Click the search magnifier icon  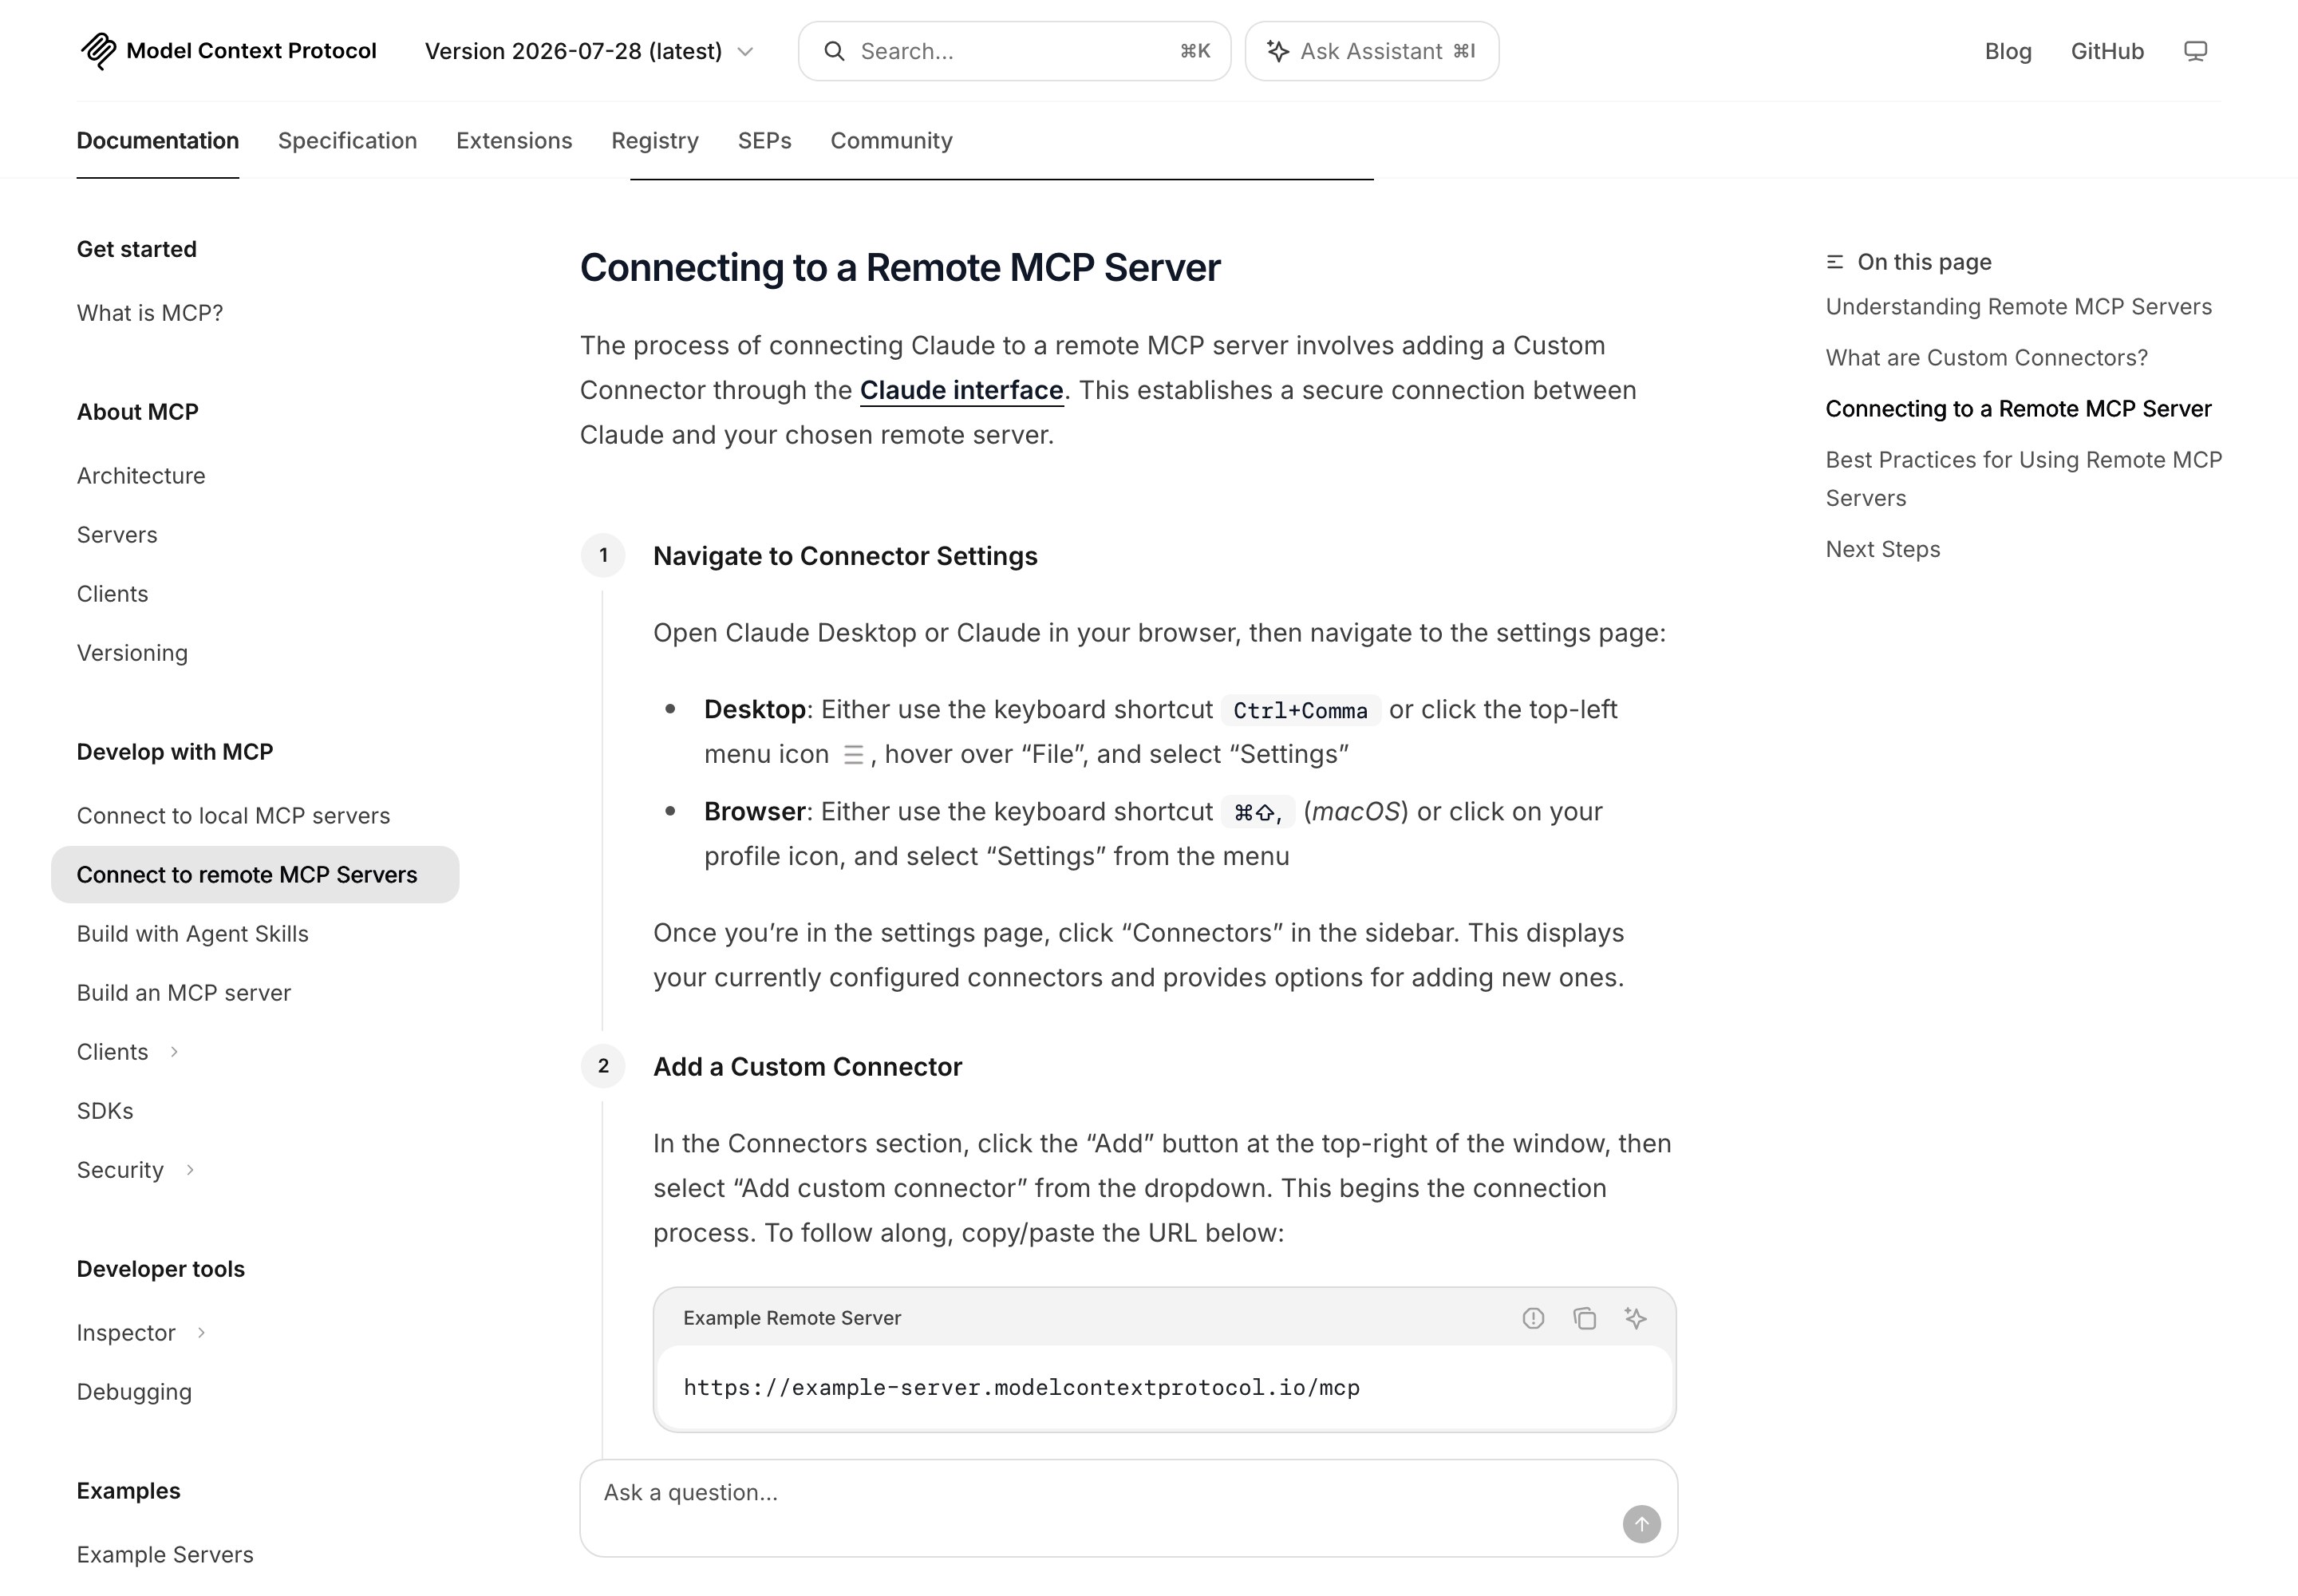pyautogui.click(x=834, y=51)
